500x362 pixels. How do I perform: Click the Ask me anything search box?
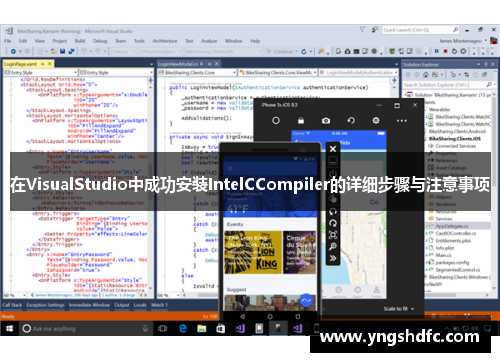coord(86,329)
